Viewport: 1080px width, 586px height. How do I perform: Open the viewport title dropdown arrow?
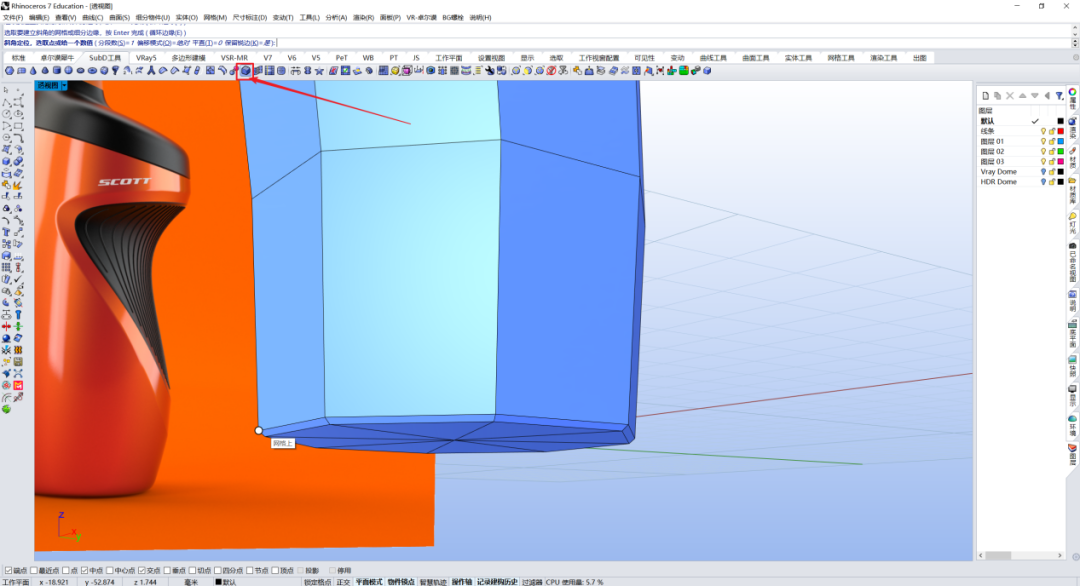point(64,85)
